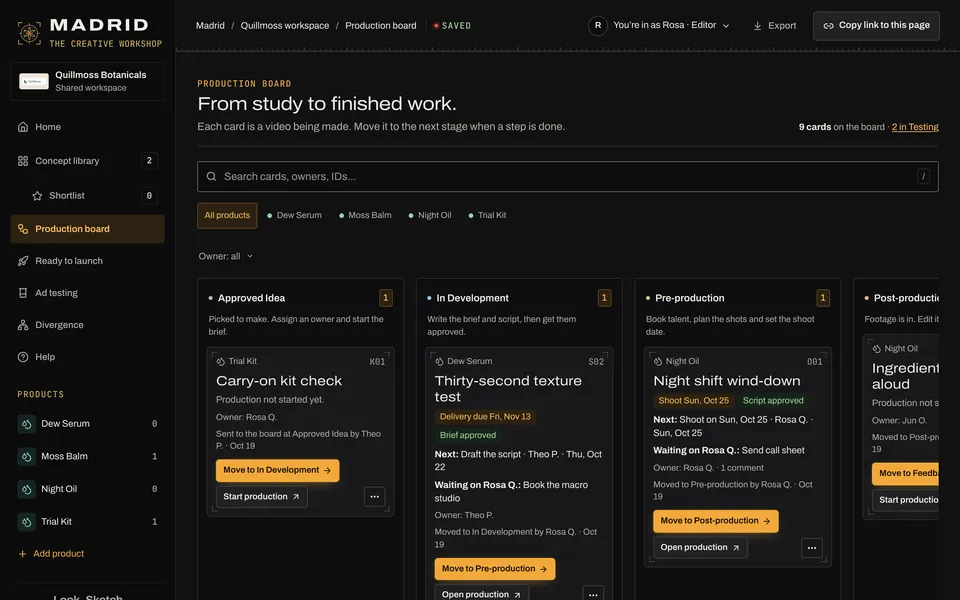Expand the Owner: all filter dropdown
Viewport: 960px width, 600px height.
coord(225,257)
